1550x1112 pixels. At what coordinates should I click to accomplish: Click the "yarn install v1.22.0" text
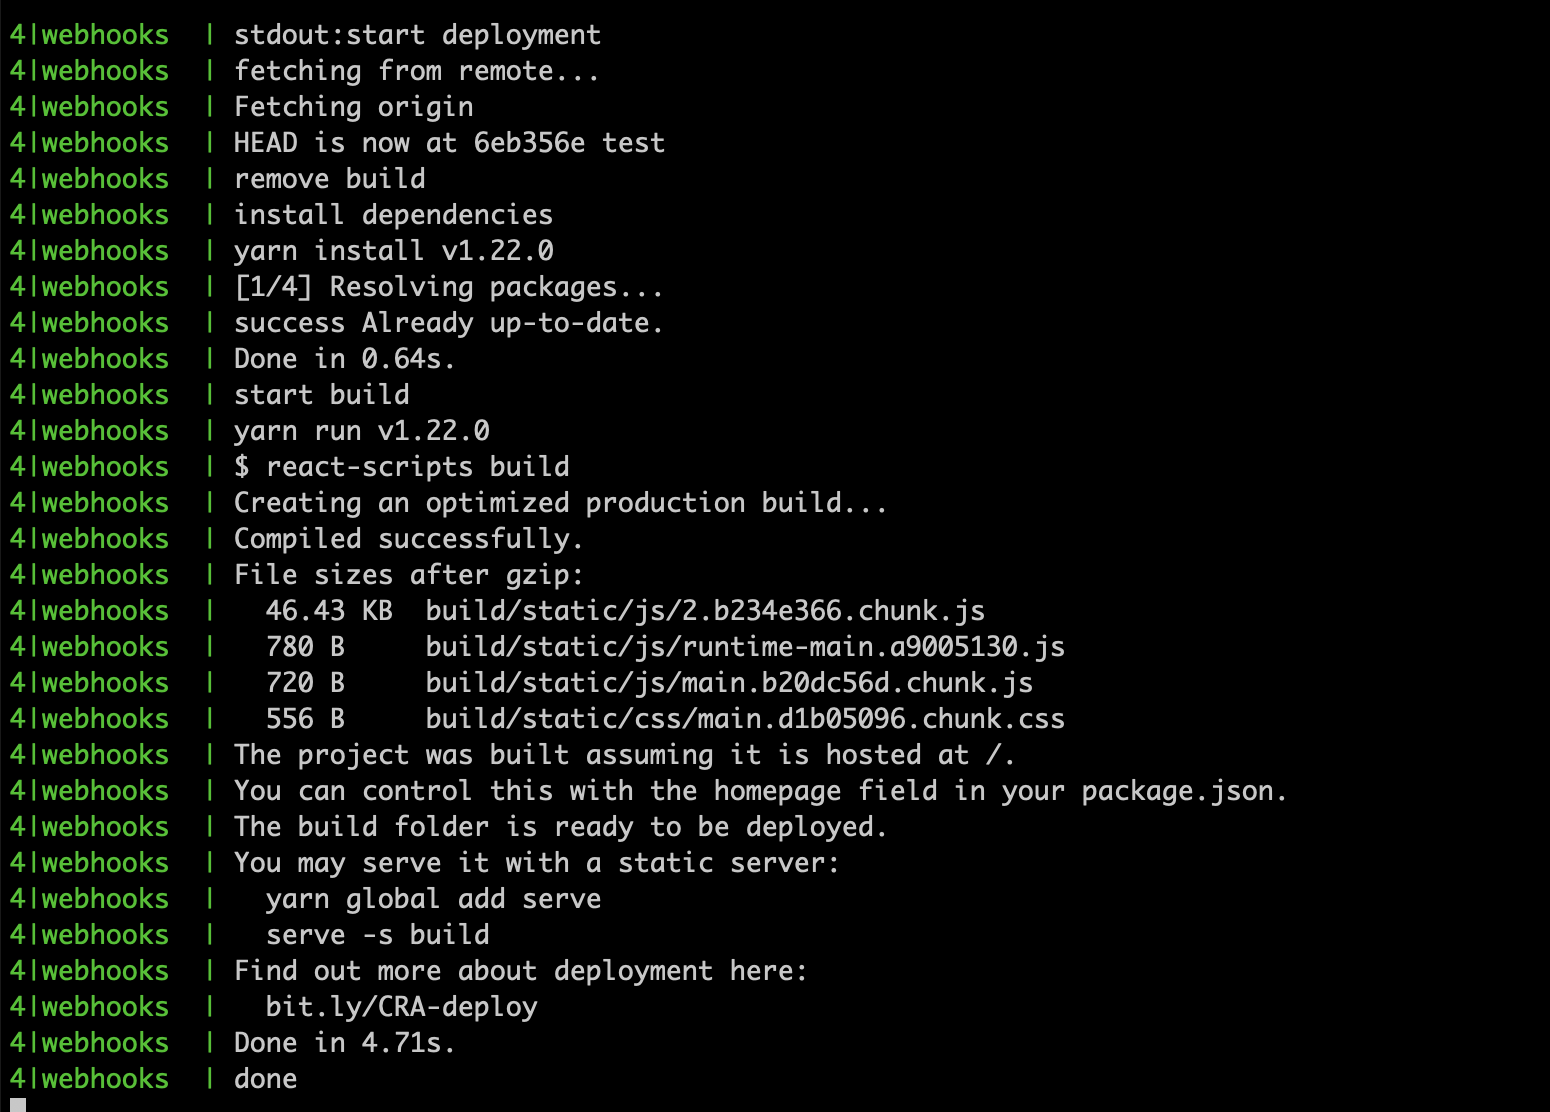click(x=393, y=251)
